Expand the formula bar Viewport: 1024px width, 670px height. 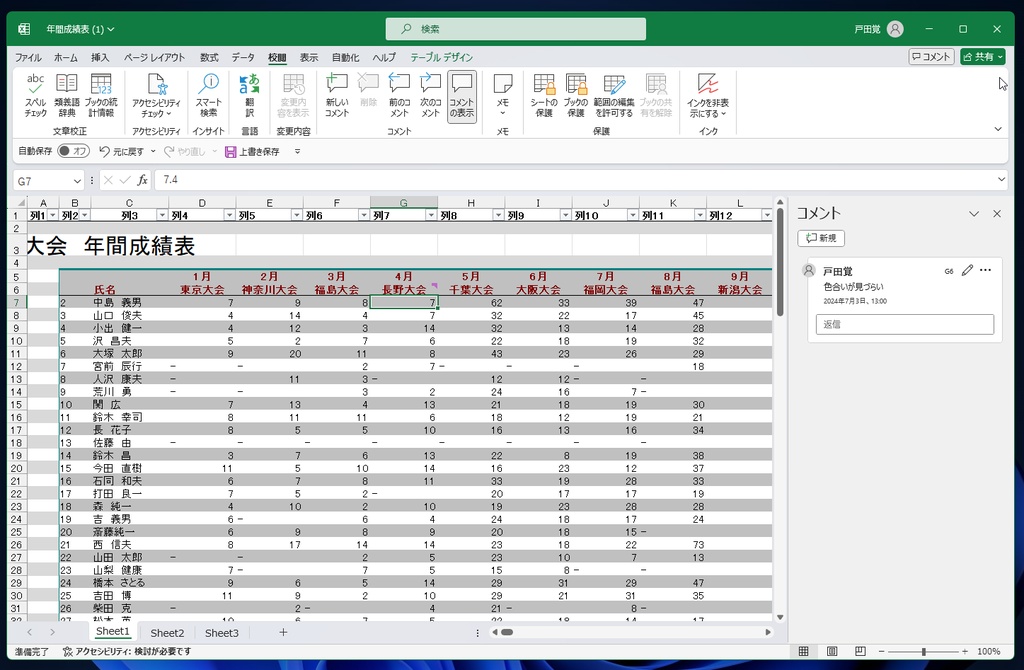tap(1002, 180)
